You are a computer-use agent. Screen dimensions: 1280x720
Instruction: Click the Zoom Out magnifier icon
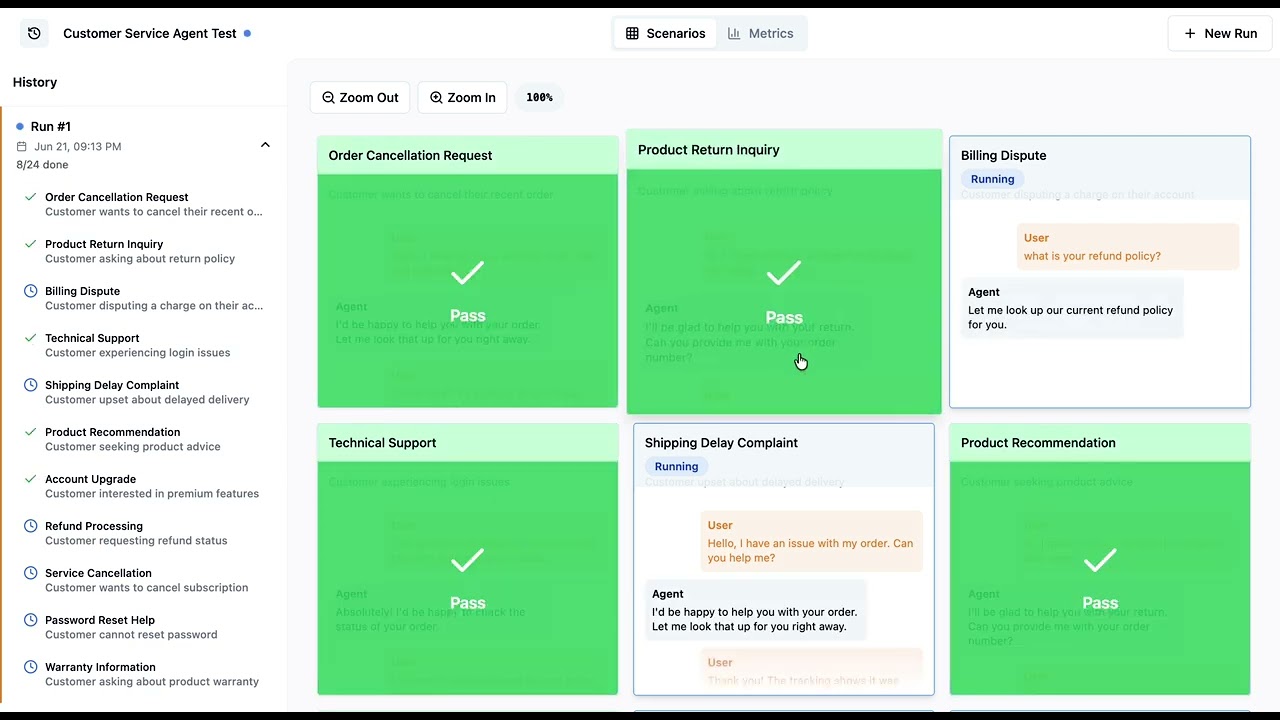(328, 97)
